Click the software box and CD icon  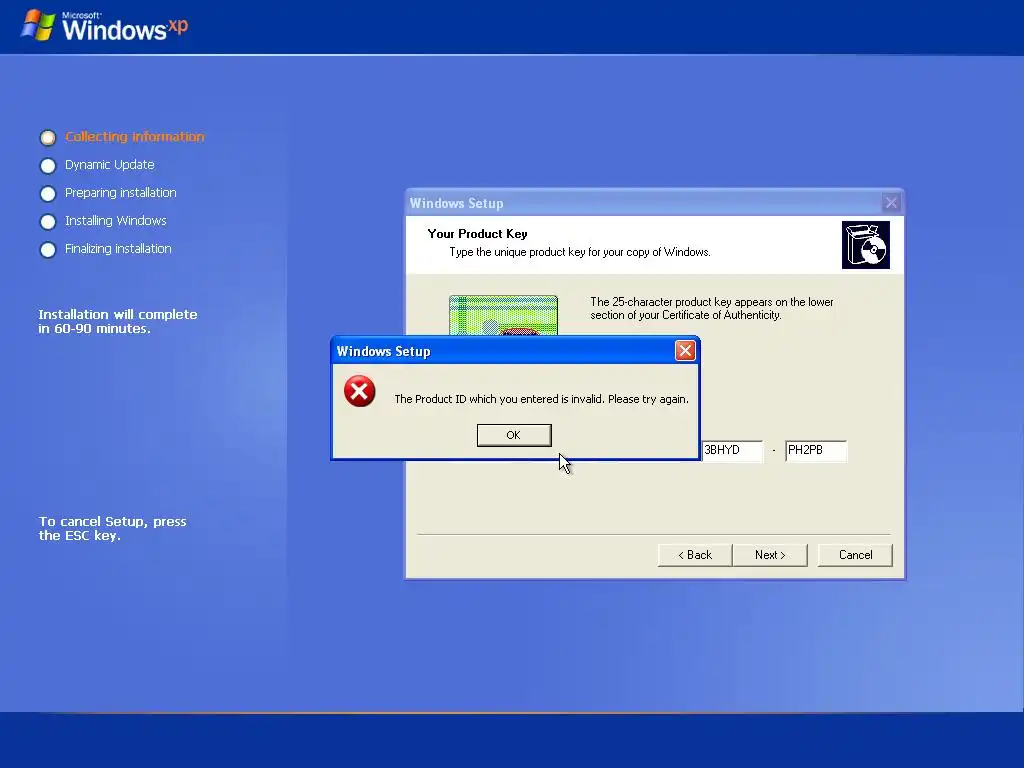866,245
